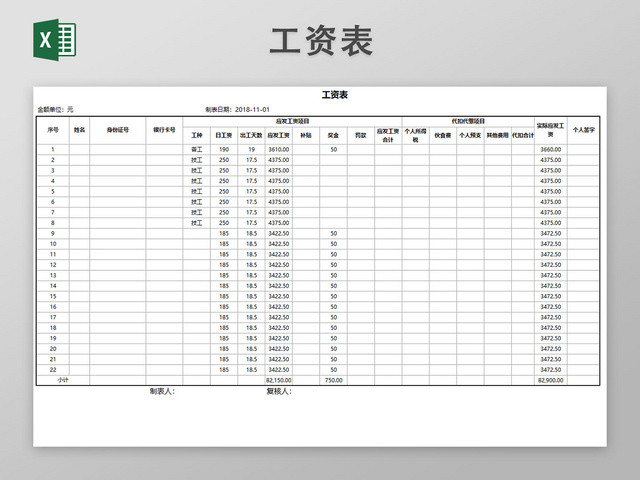Click the 序号 column header
The image size is (640, 480).
(x=53, y=130)
